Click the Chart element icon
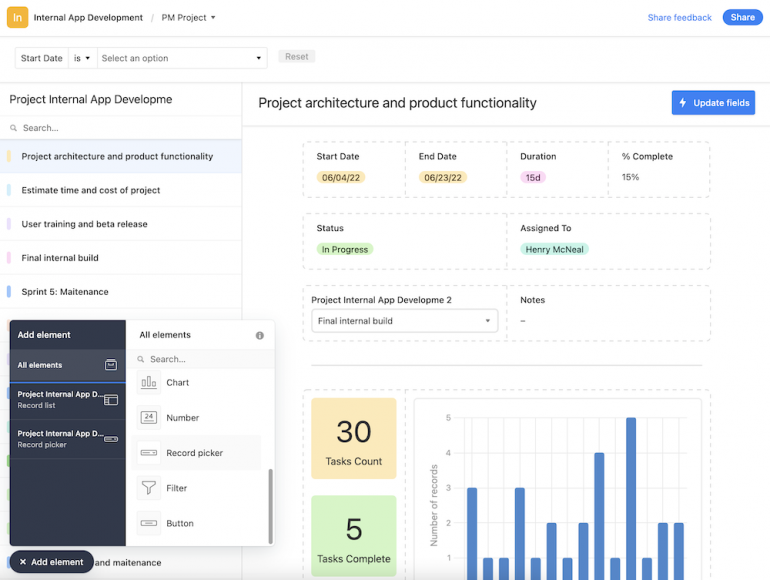The height and width of the screenshot is (580, 770). 149,382
